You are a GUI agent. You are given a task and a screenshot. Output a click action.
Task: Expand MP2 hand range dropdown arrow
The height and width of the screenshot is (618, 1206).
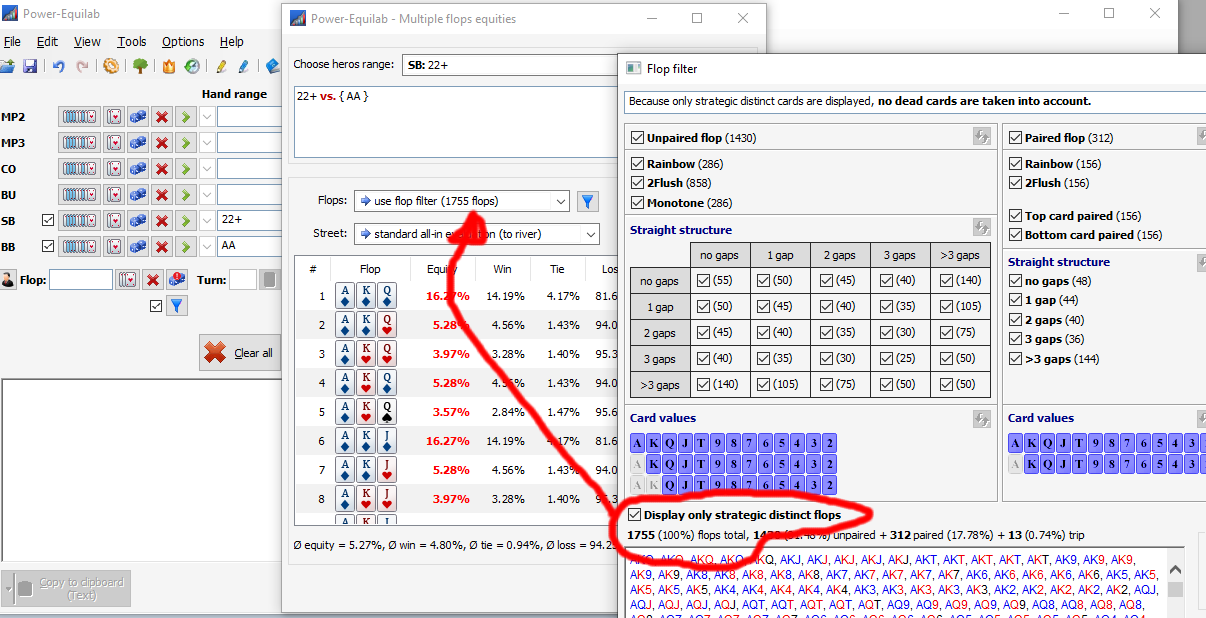pyautogui.click(x=207, y=117)
